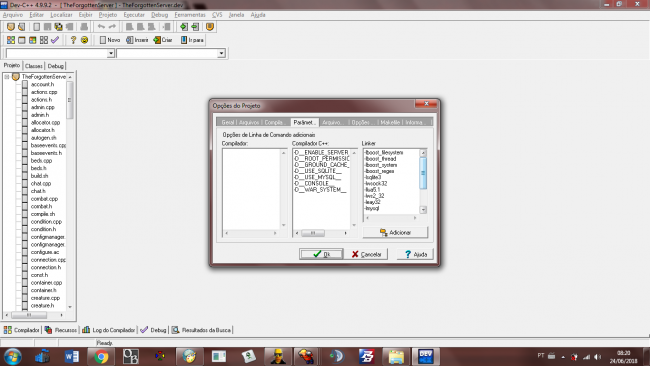Click the Ir para toolbar icon

point(184,40)
